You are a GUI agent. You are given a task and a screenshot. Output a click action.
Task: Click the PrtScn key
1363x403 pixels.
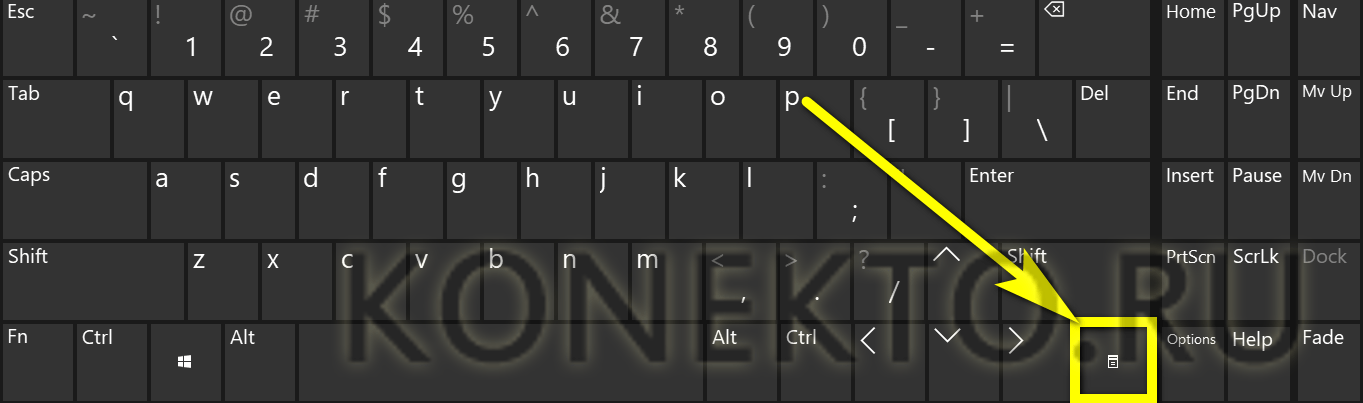click(1191, 280)
